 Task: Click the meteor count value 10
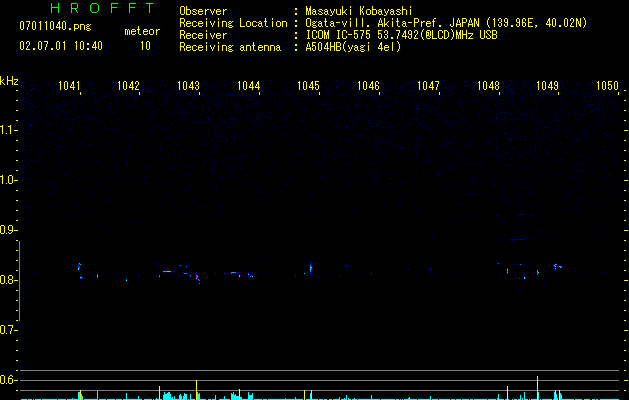(145, 46)
